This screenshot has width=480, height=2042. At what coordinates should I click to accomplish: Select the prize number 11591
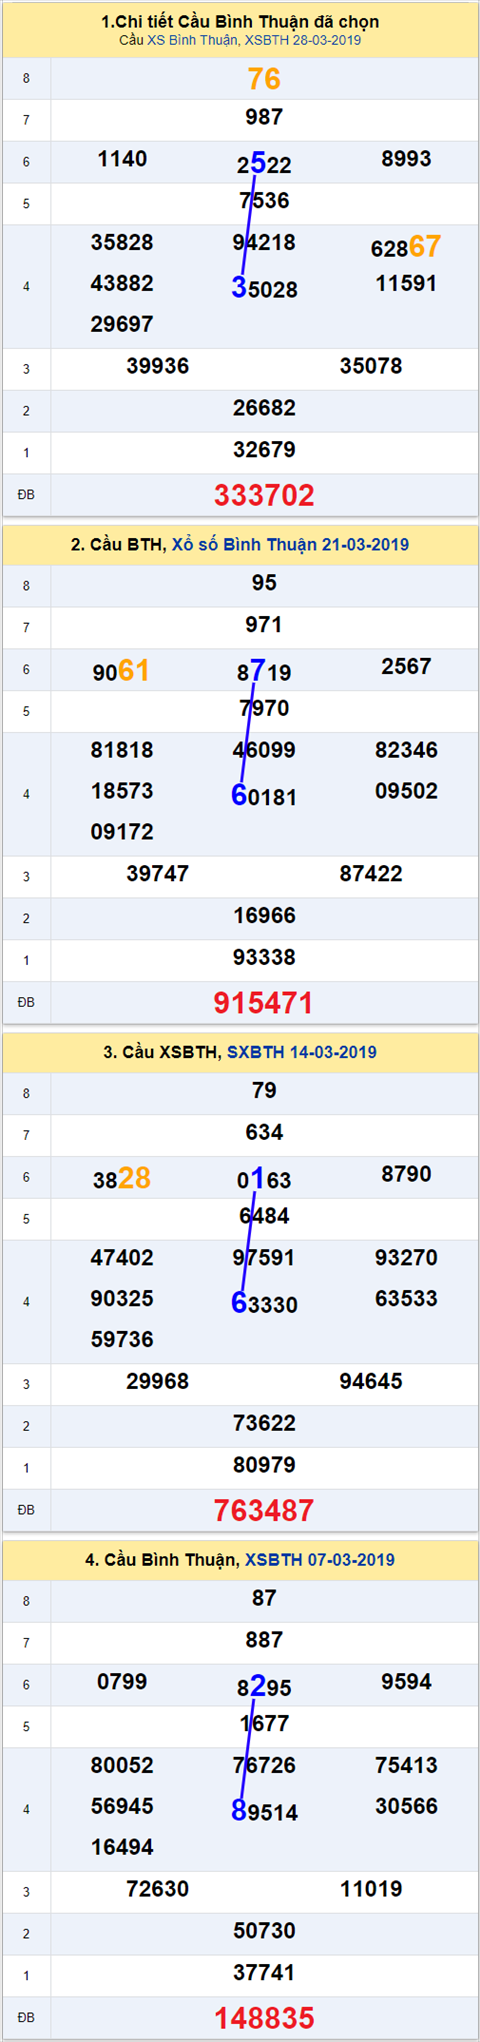pos(406,283)
